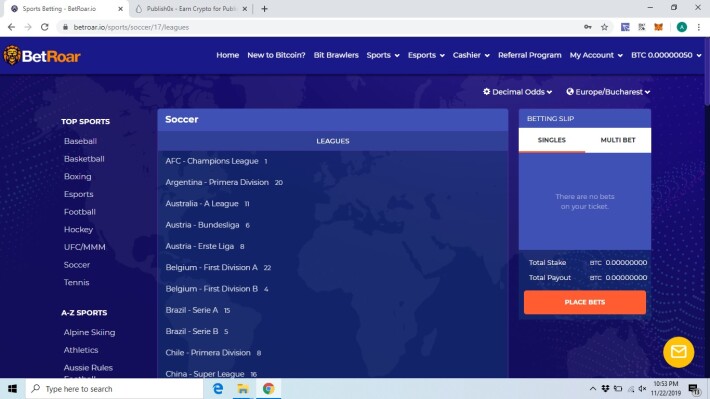Open Athletics under A-Z Sports
This screenshot has width=710, height=399.
[x=81, y=350]
